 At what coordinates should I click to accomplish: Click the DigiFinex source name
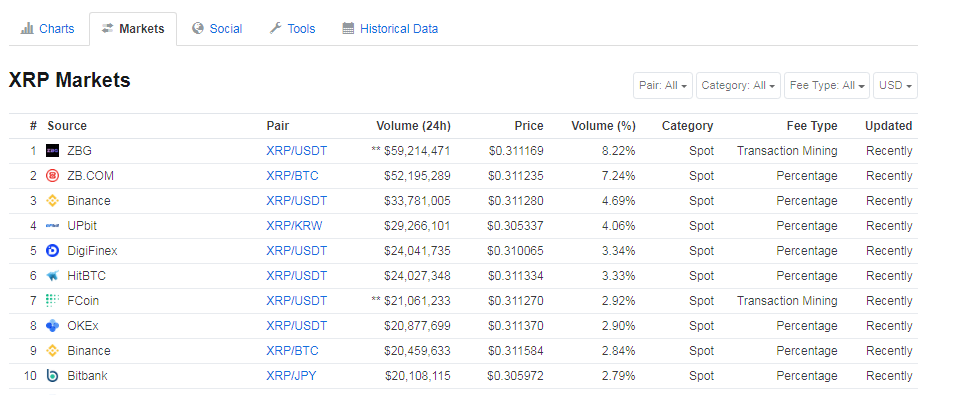[x=92, y=251]
